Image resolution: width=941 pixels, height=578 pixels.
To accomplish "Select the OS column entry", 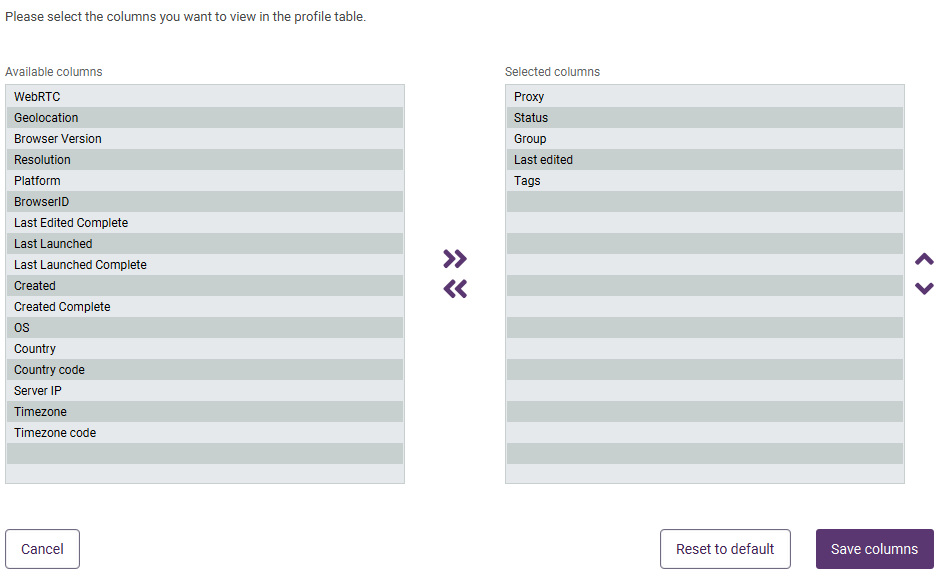I will click(205, 328).
